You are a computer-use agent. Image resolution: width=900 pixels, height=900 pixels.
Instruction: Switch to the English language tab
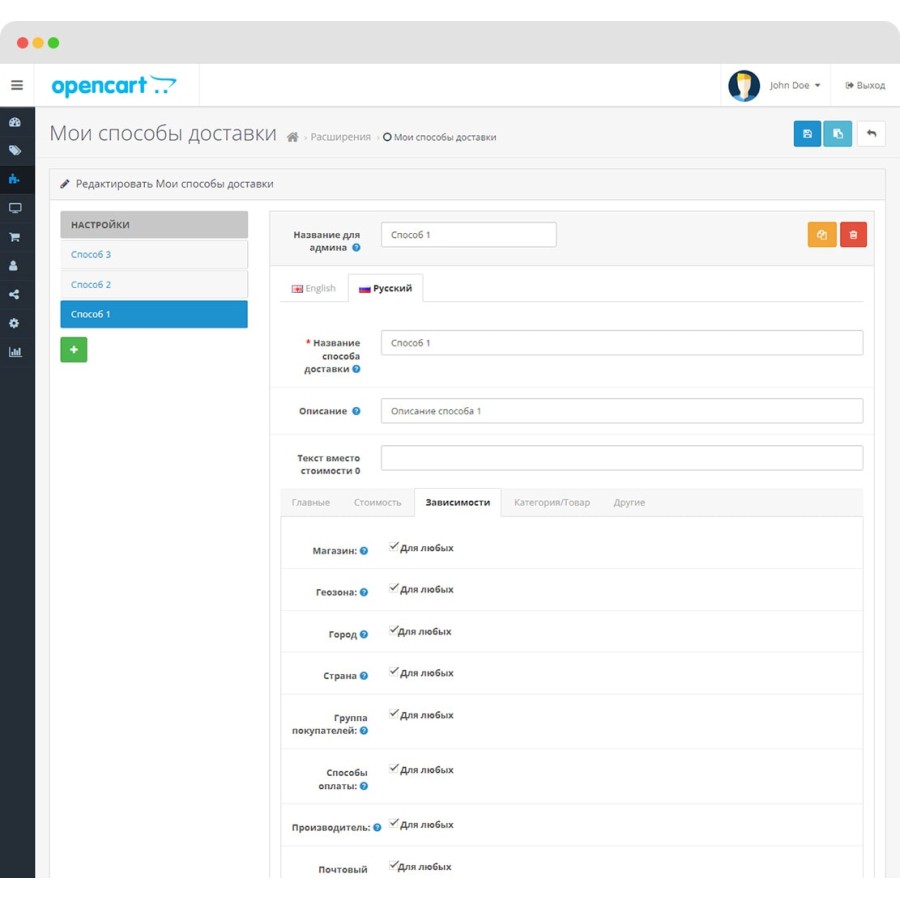[314, 288]
